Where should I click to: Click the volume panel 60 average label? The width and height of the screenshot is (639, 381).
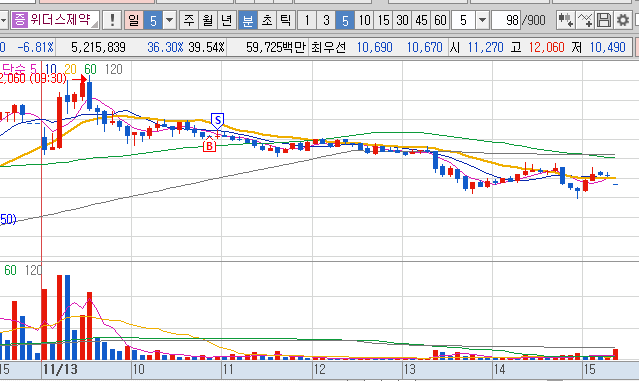[x=10, y=270]
